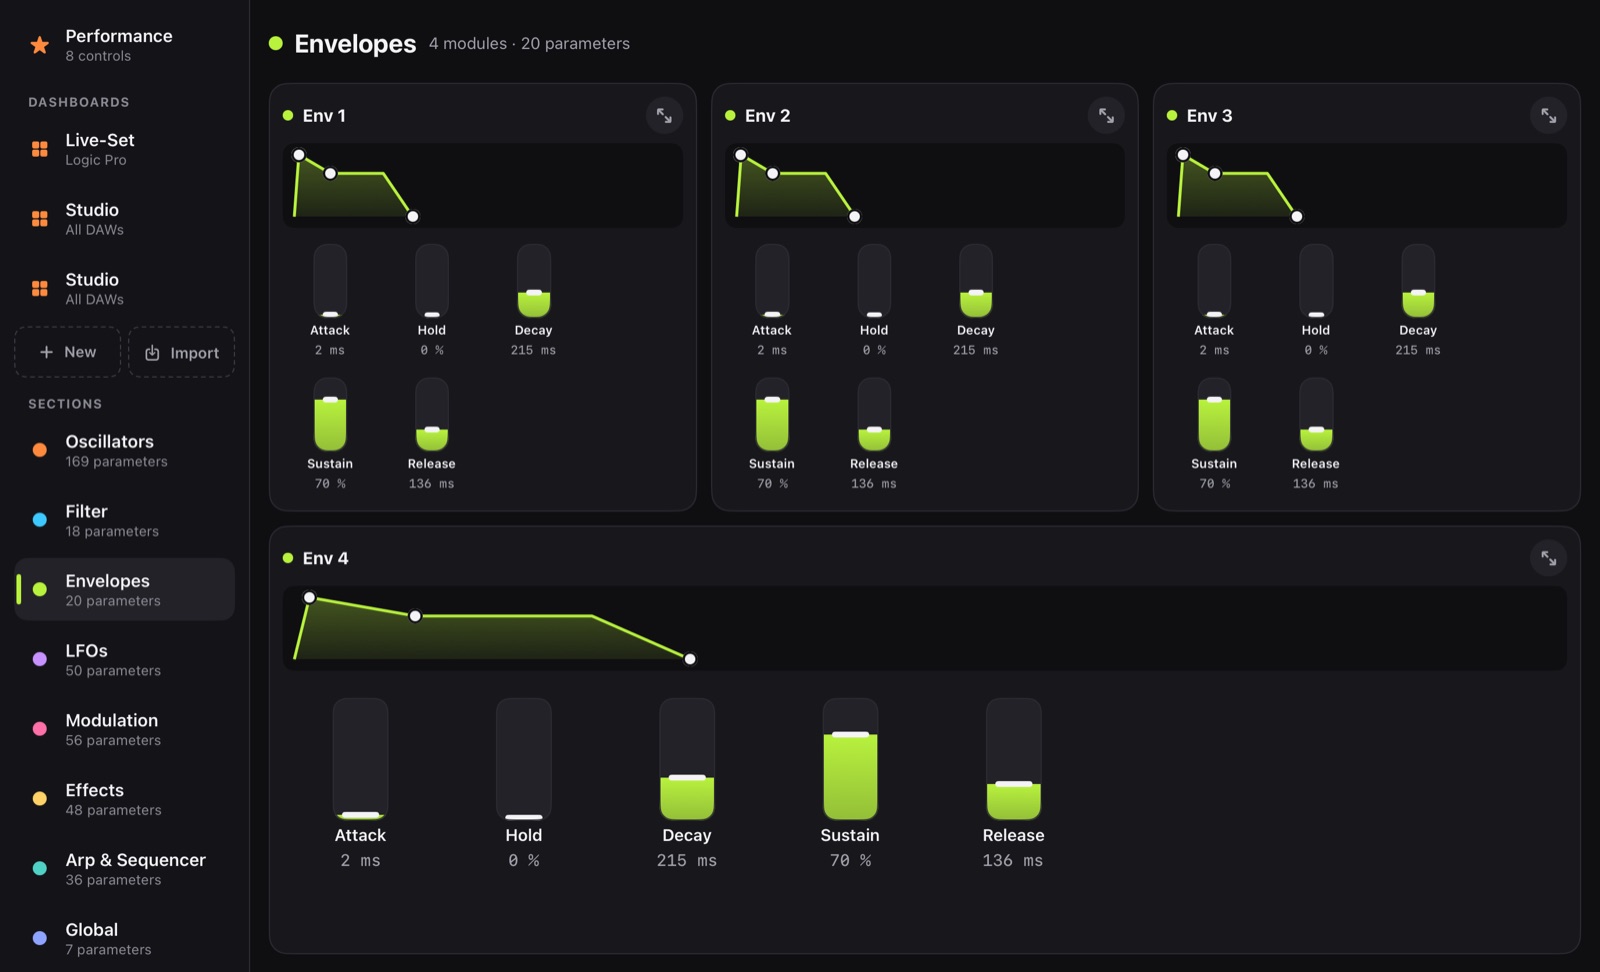Image resolution: width=1600 pixels, height=972 pixels.
Task: Adjust the Env 1 Decay slider
Action: pos(534,281)
